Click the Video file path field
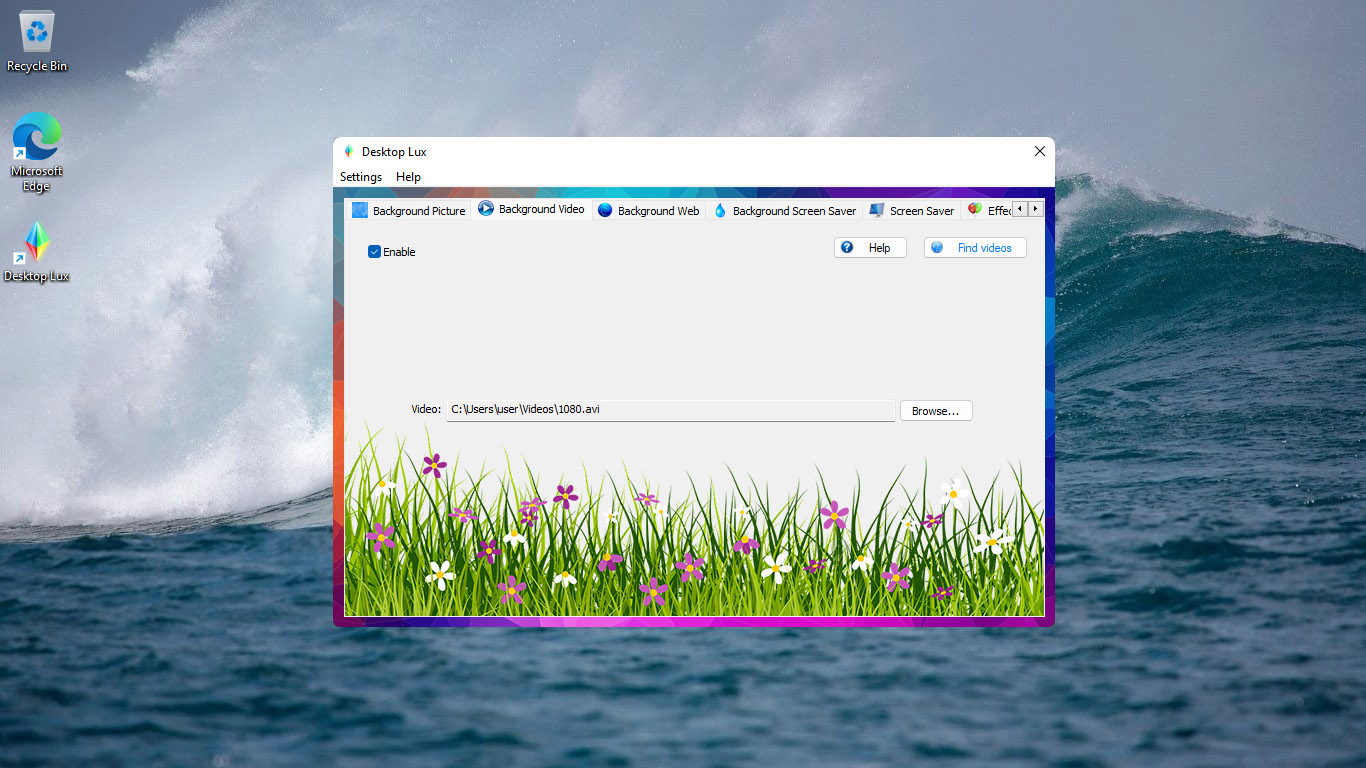The width and height of the screenshot is (1366, 768). tap(670, 410)
